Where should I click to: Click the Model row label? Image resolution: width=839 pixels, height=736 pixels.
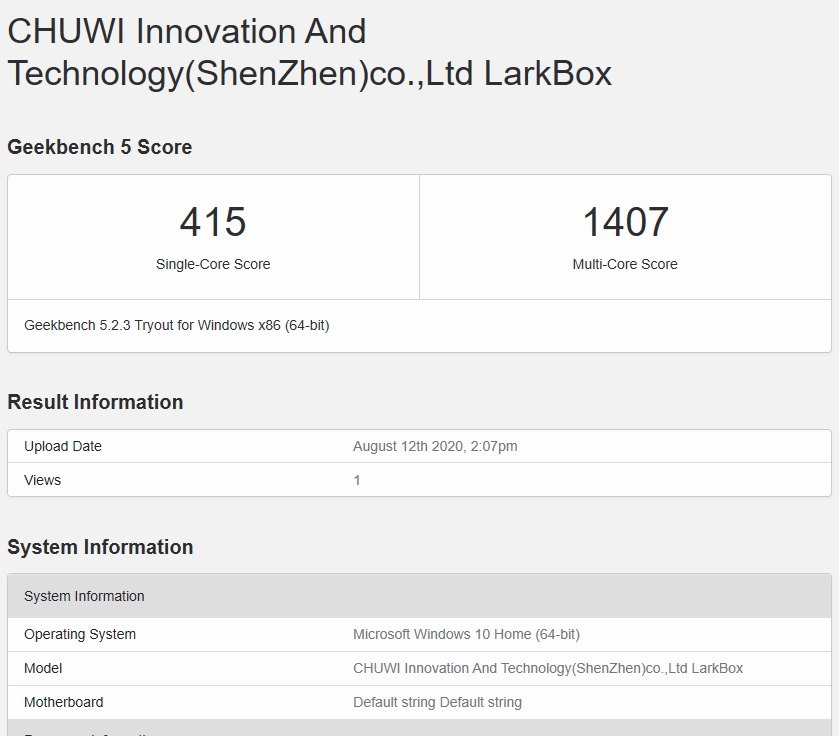coord(43,668)
